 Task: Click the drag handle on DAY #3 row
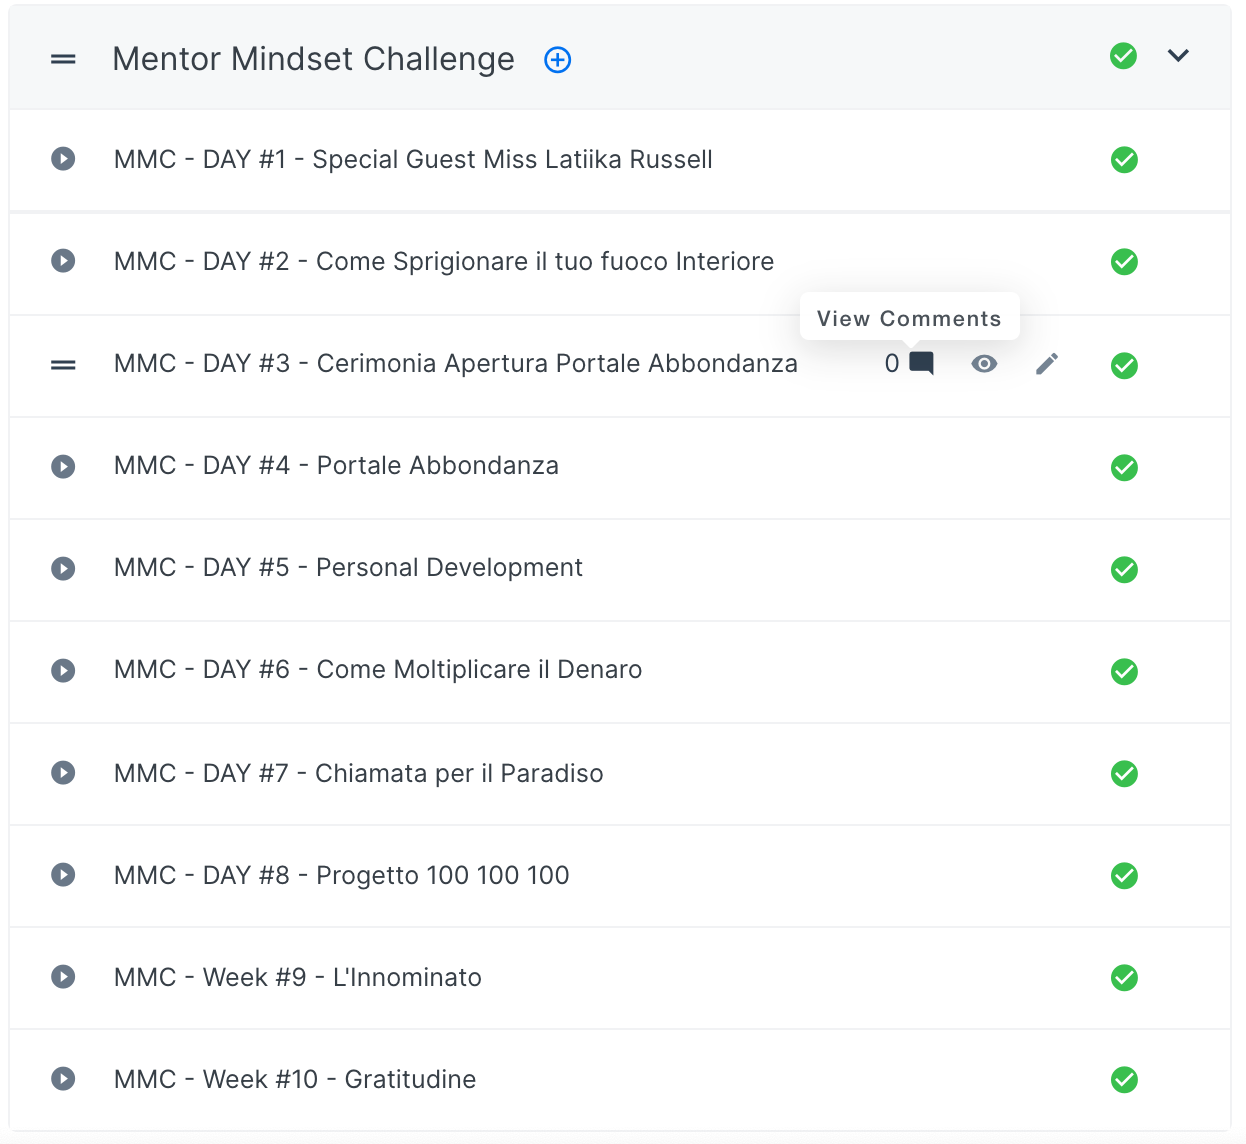[63, 365]
